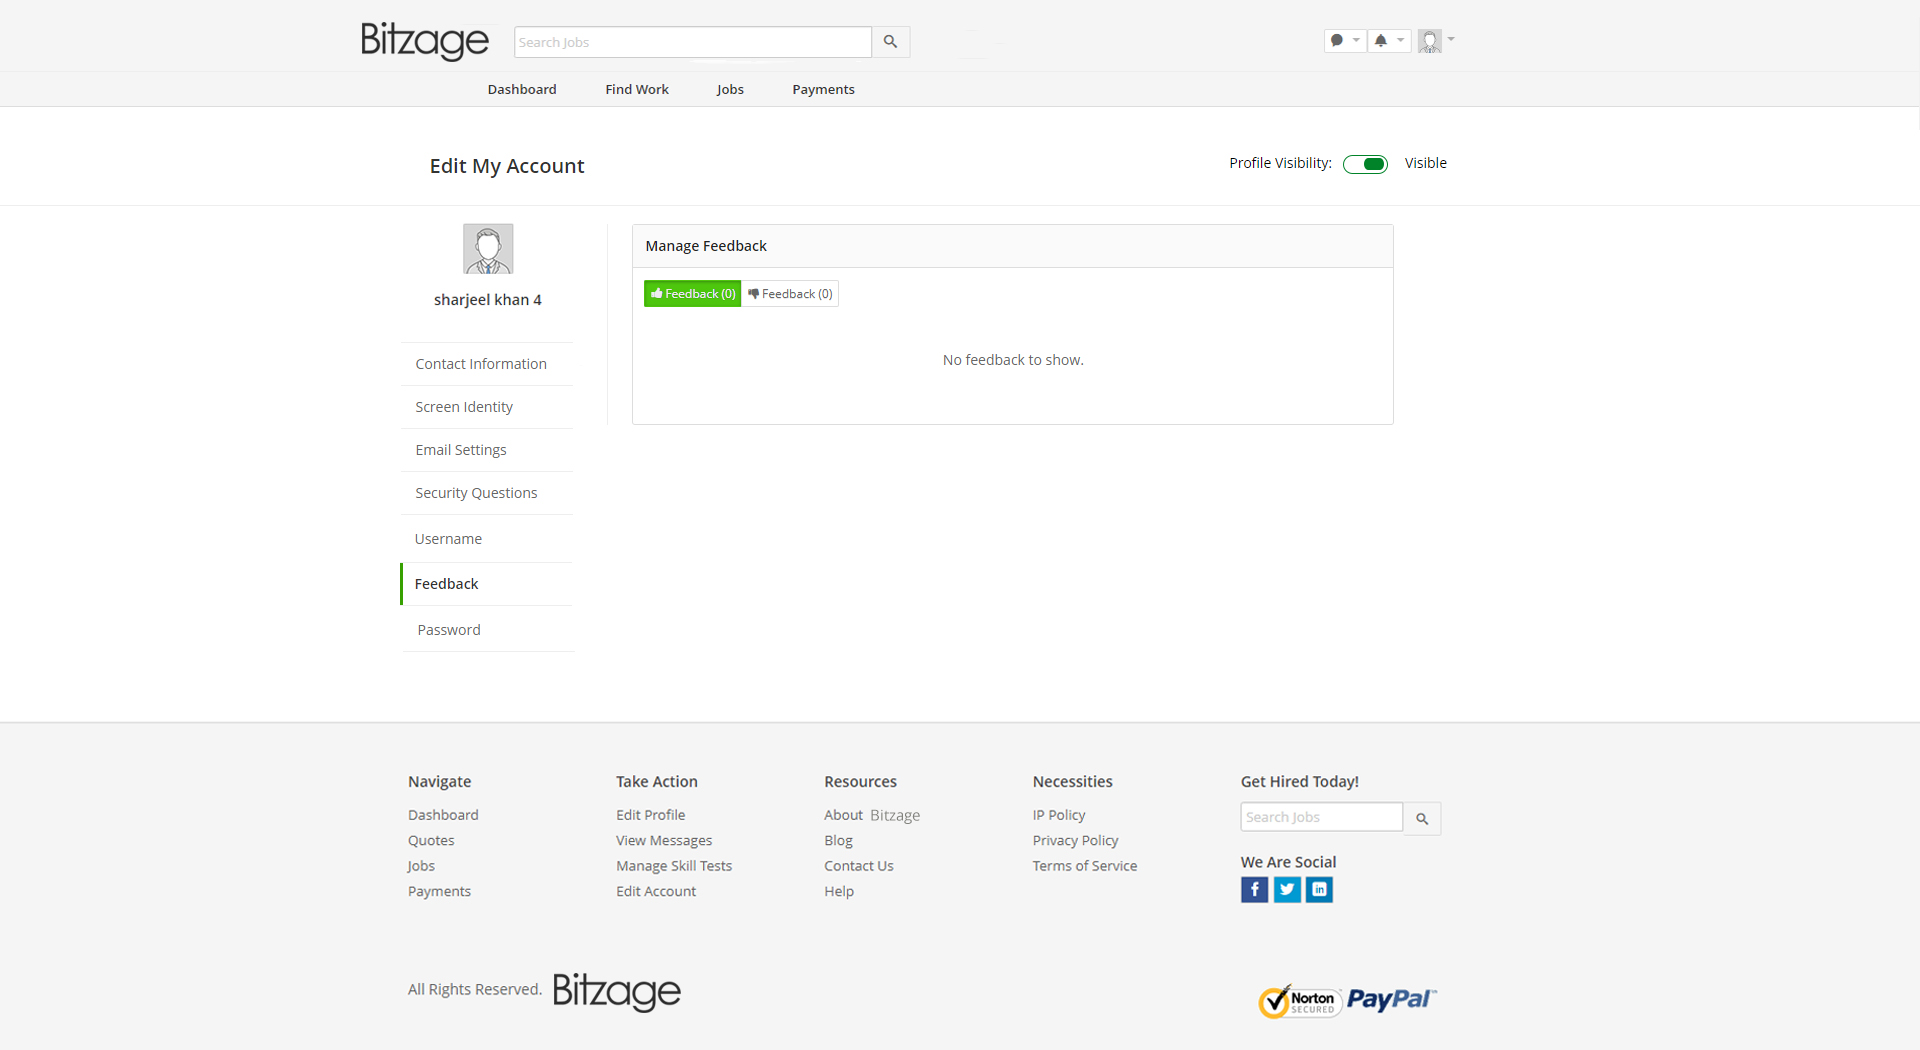Screen dimensions: 1920x1050
Task: Click the PayPal logo in footer
Action: click(x=1391, y=999)
